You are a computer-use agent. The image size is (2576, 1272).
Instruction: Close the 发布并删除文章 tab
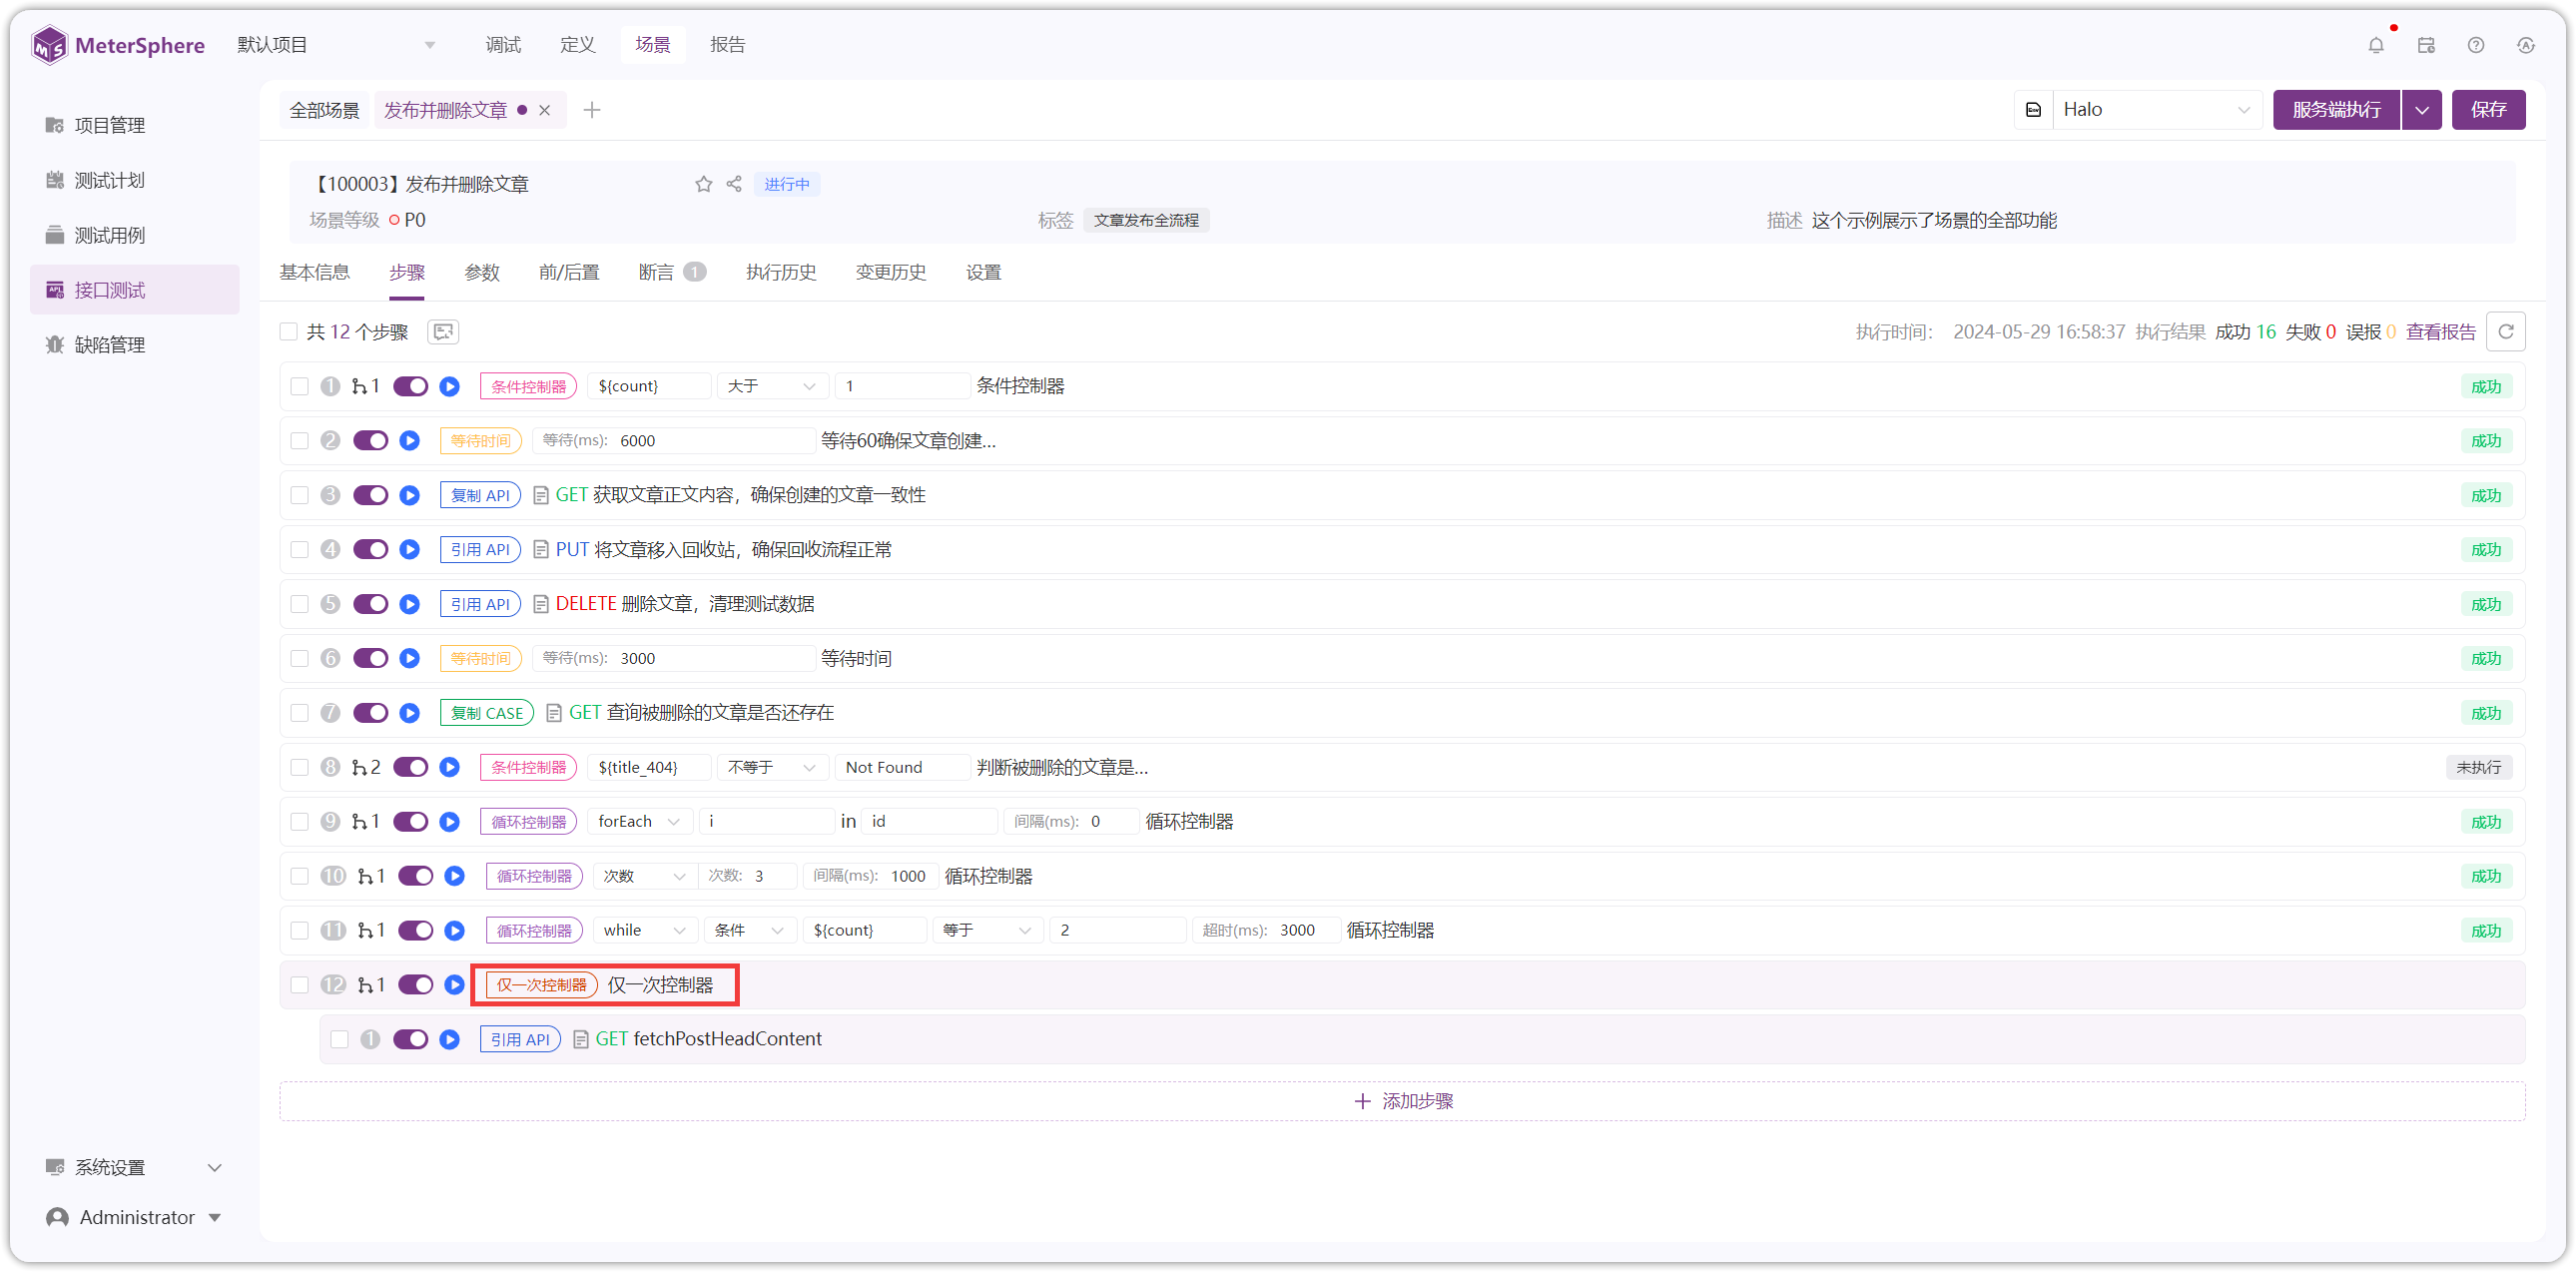[545, 110]
